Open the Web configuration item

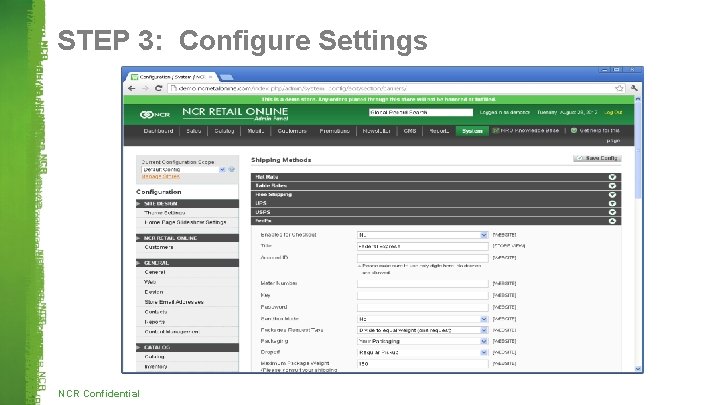(x=150, y=282)
